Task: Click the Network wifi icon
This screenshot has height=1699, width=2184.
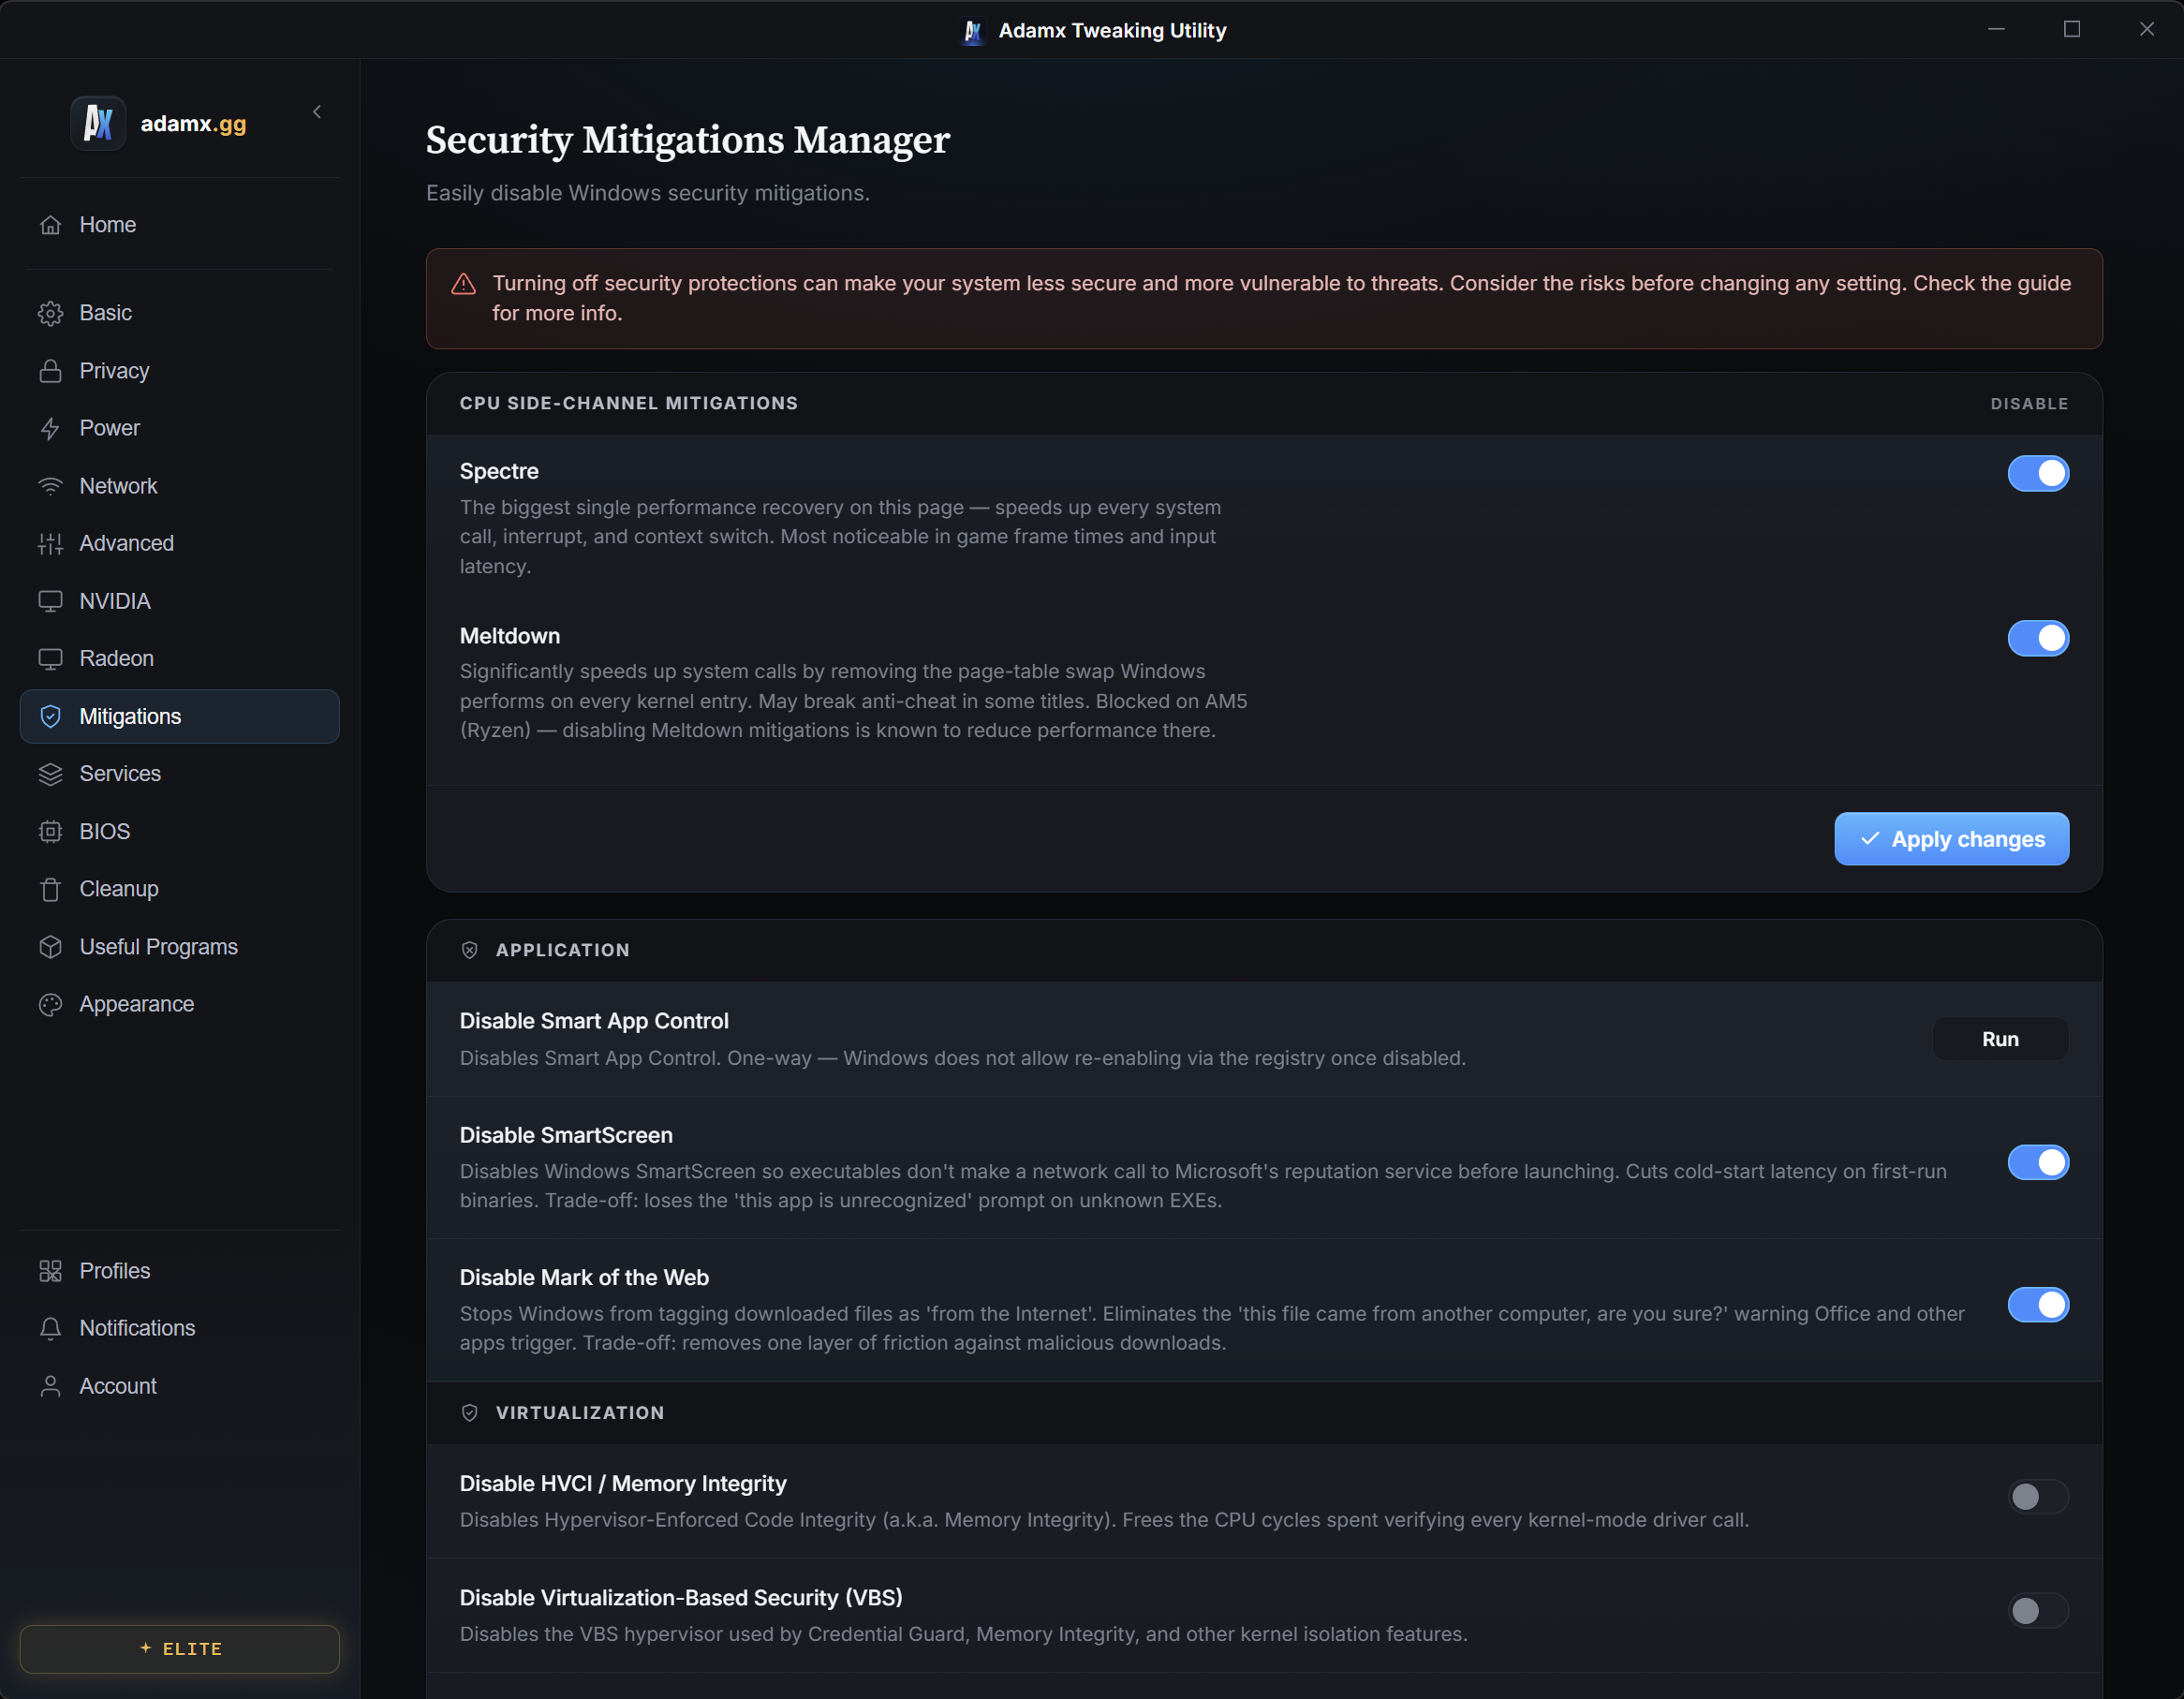Action: click(x=50, y=486)
